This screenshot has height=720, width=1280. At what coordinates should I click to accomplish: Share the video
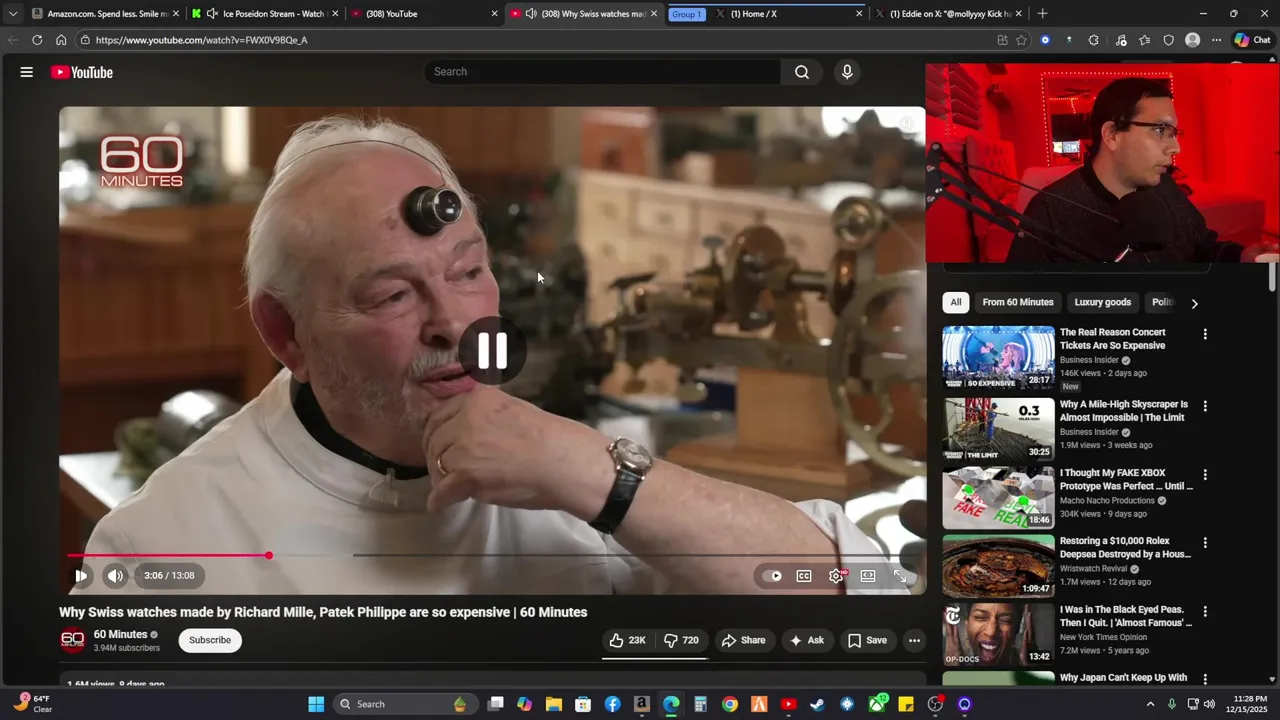(744, 640)
